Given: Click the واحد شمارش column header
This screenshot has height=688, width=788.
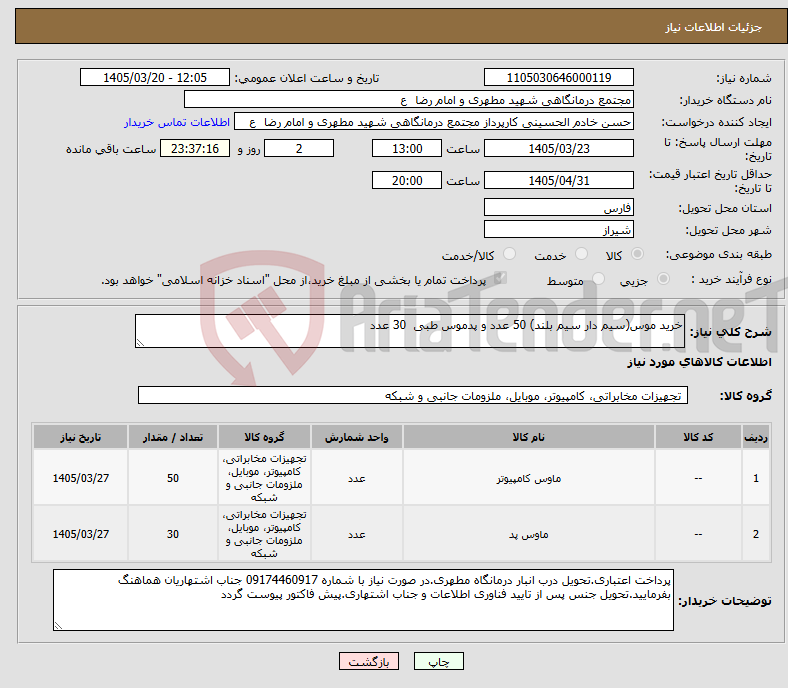Looking at the screenshot, I should (356, 437).
